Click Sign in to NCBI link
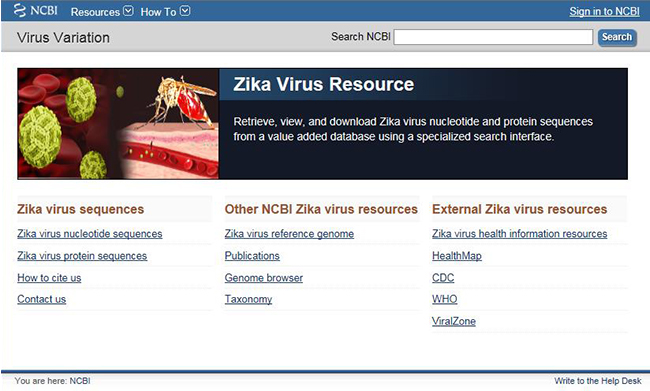The width and height of the screenshot is (650, 391). click(604, 12)
